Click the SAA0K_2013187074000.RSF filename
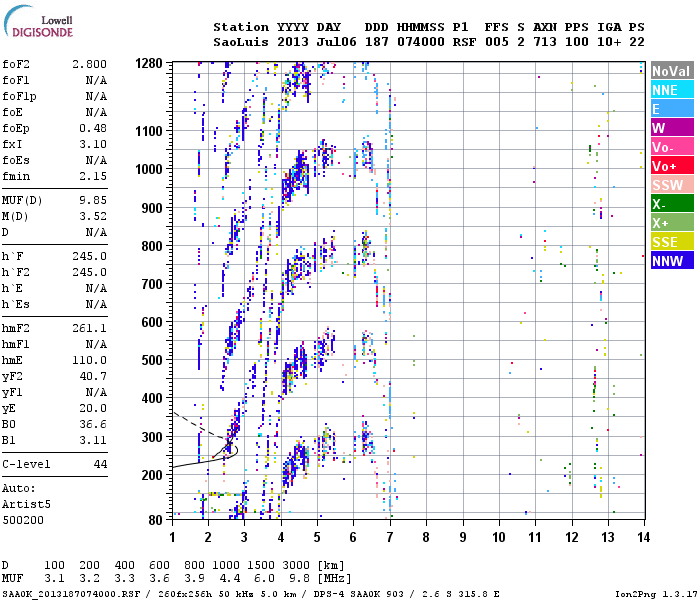 click(71, 594)
